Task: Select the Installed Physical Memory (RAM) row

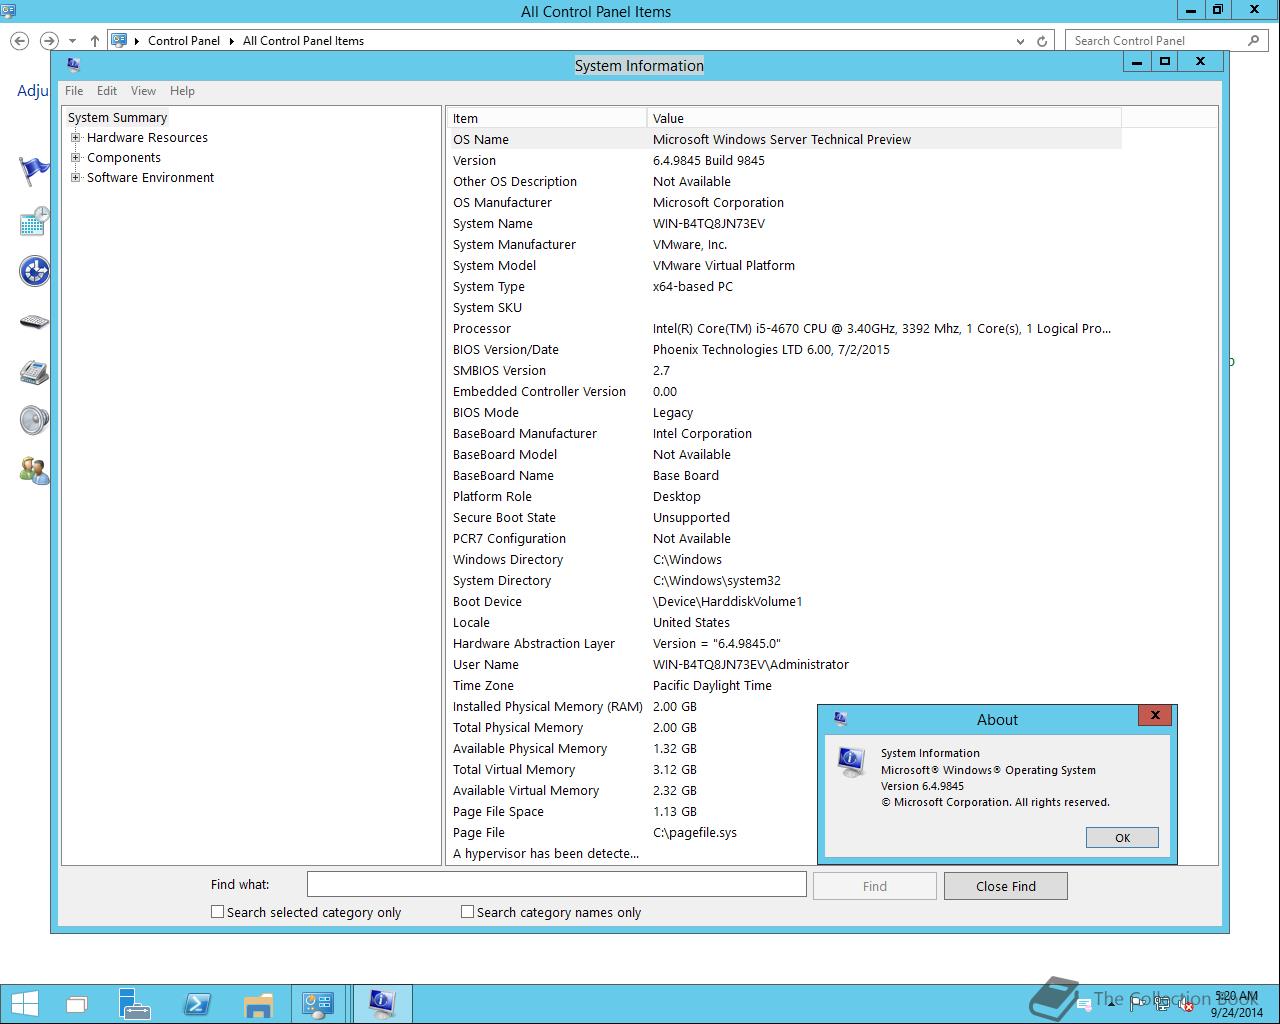Action: click(x=784, y=707)
